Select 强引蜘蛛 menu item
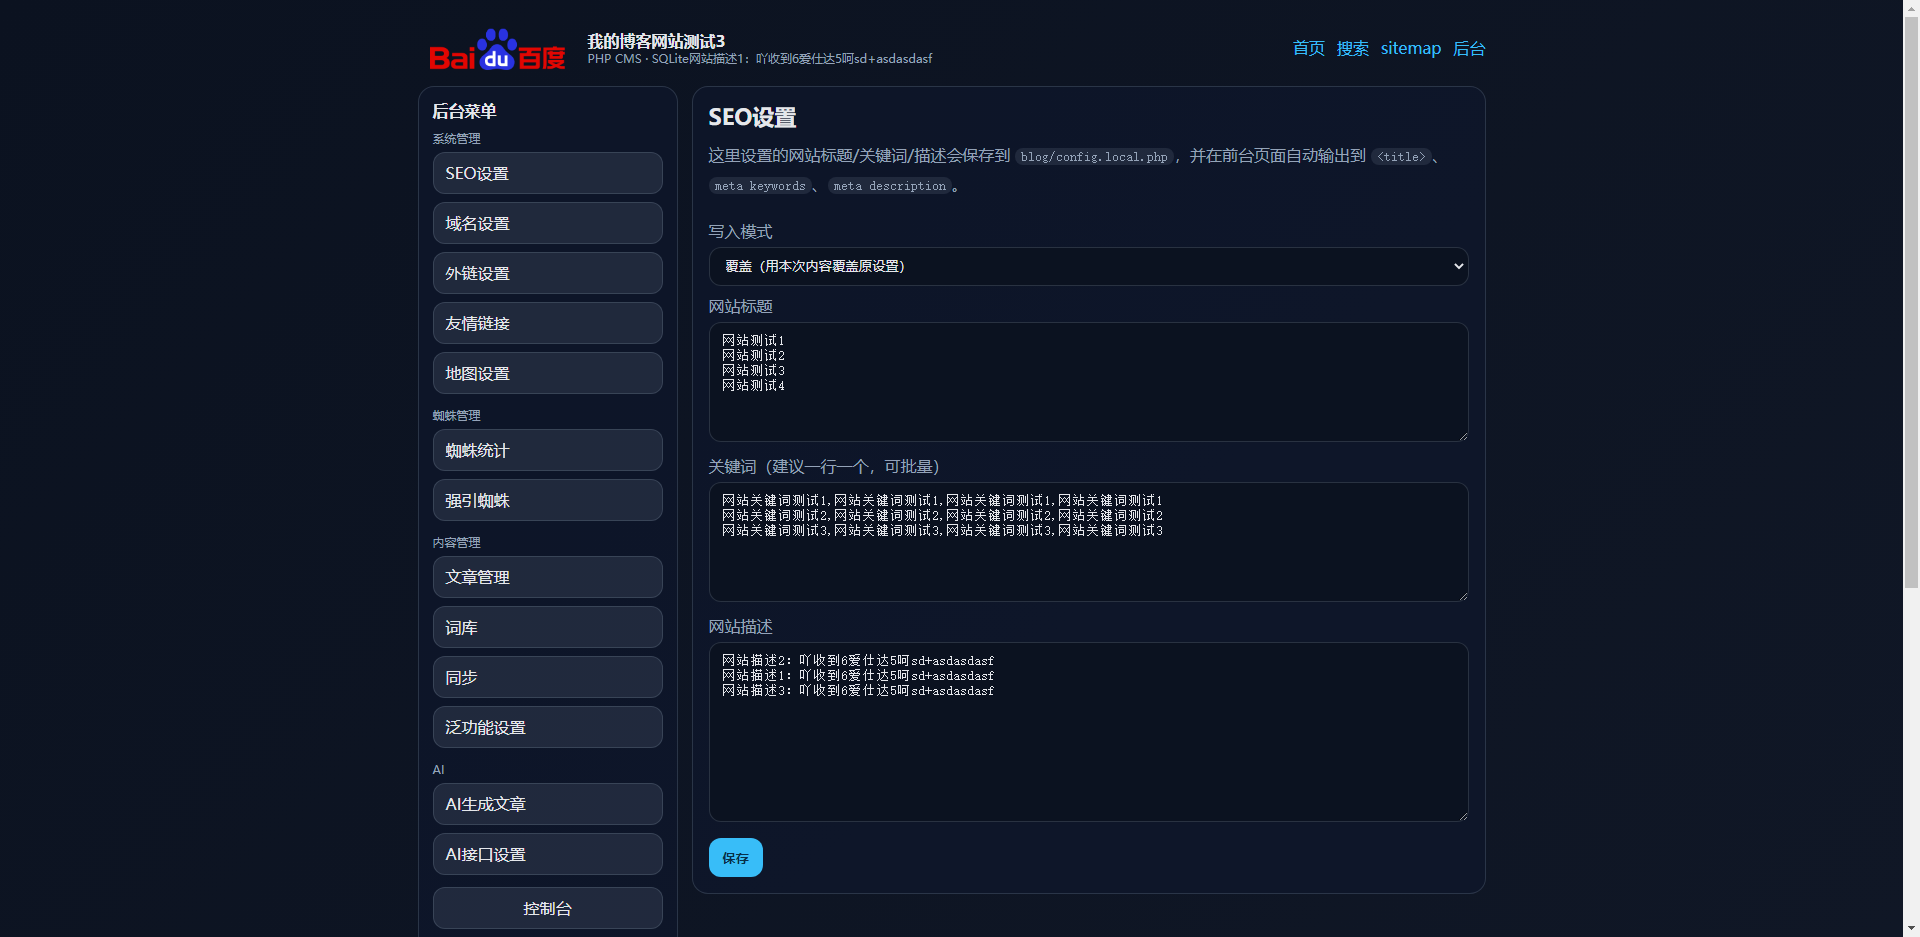Image resolution: width=1920 pixels, height=937 pixels. point(547,500)
